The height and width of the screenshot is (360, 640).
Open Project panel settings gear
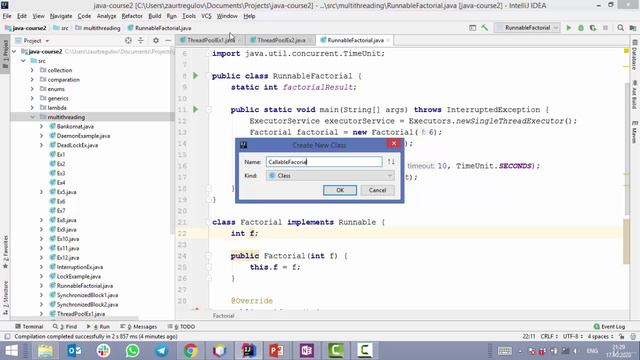coord(156,40)
